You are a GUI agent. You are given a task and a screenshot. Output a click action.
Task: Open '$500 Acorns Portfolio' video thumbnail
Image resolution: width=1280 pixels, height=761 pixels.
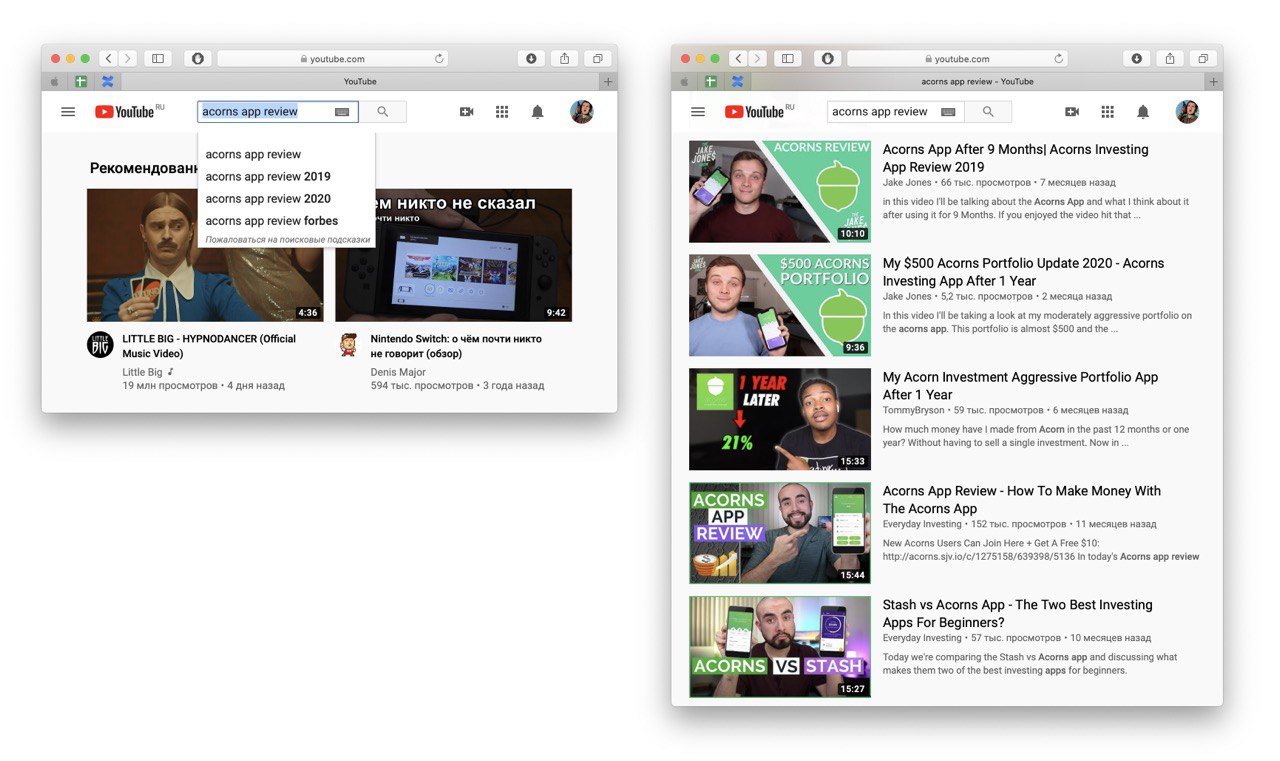[780, 305]
